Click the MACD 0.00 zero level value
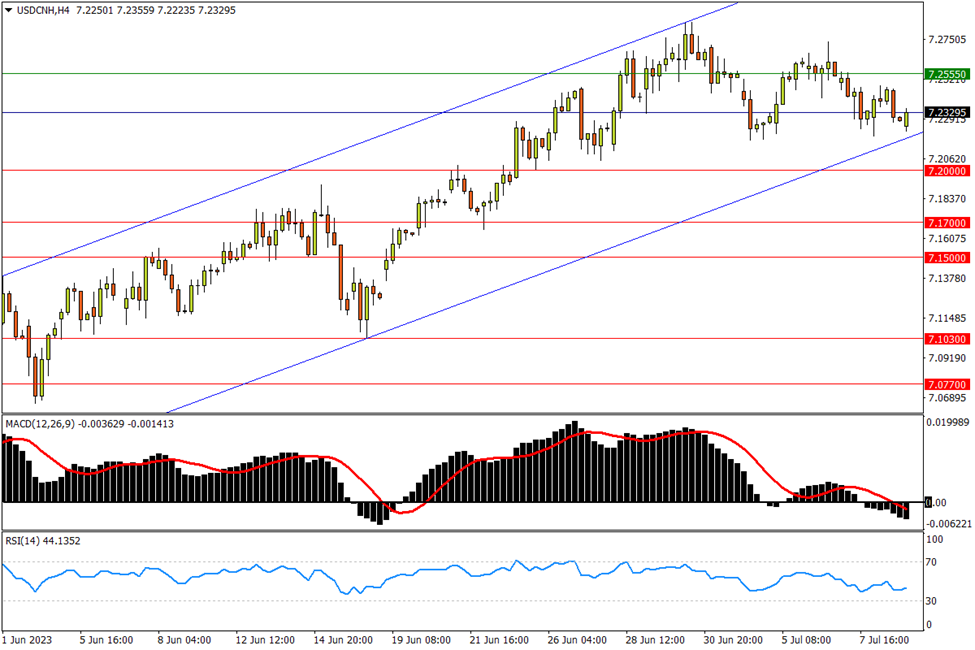The height and width of the screenshot is (650, 975). (x=936, y=502)
